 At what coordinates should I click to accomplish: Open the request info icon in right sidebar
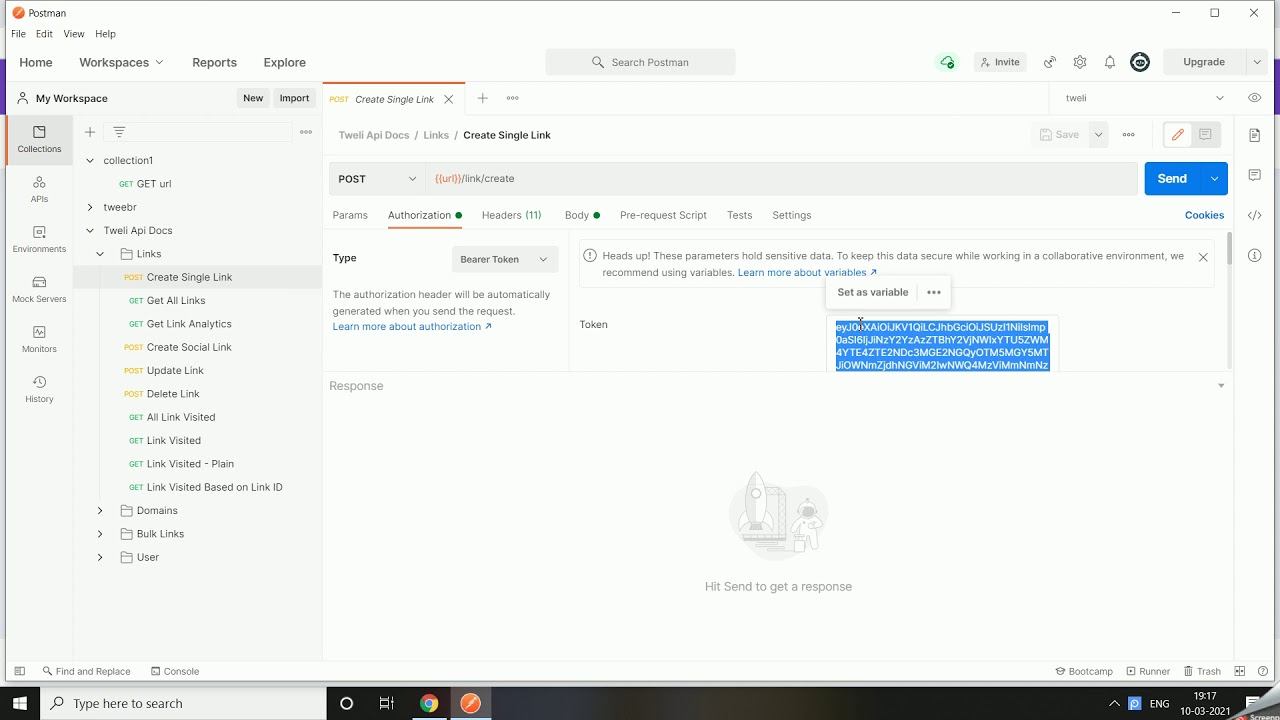pos(1255,255)
